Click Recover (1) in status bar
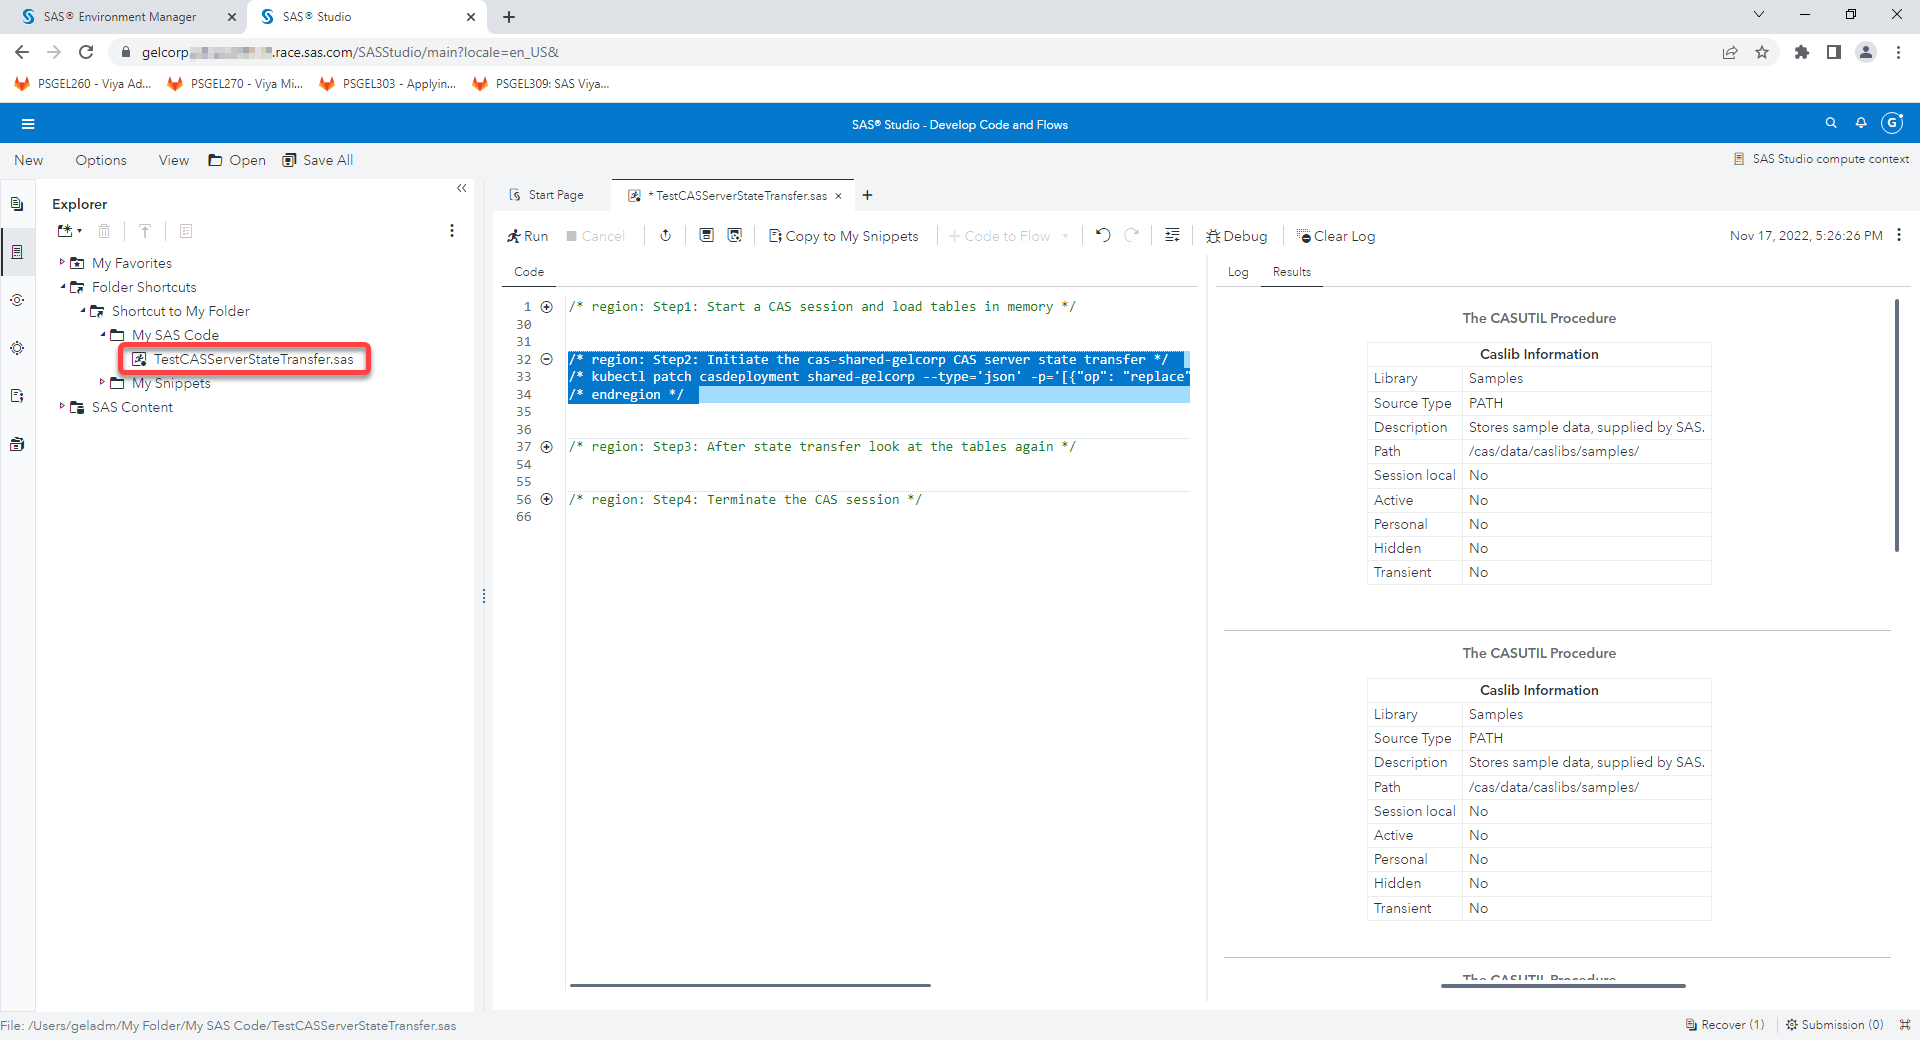 [1725, 1025]
